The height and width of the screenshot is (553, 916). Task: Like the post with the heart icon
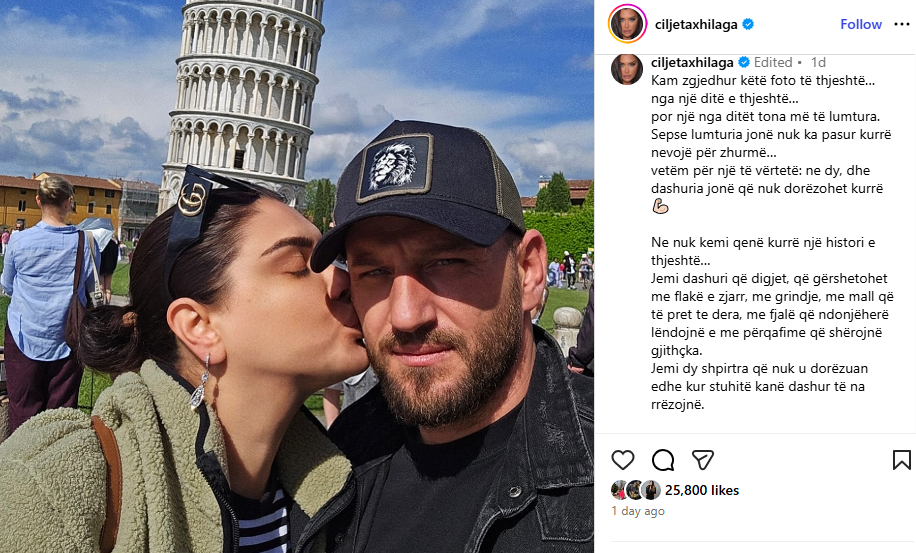pos(623,460)
